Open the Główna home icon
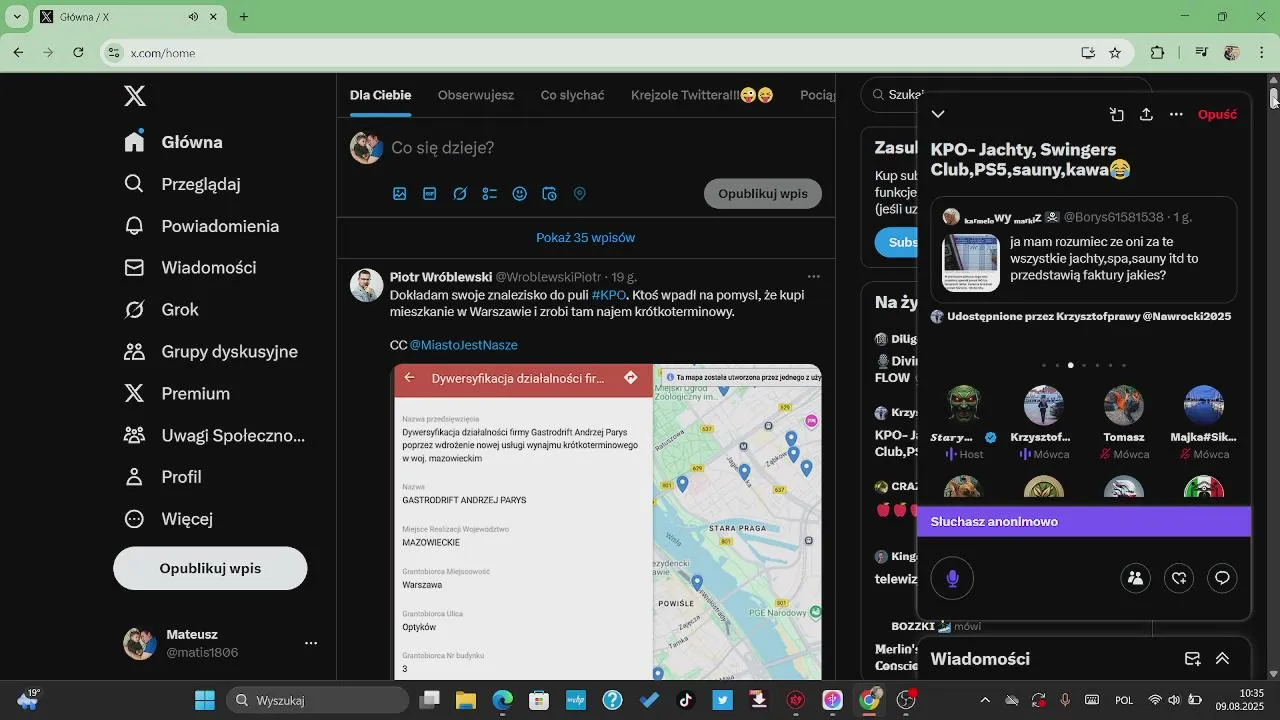Image resolution: width=1280 pixels, height=720 pixels. (x=135, y=142)
